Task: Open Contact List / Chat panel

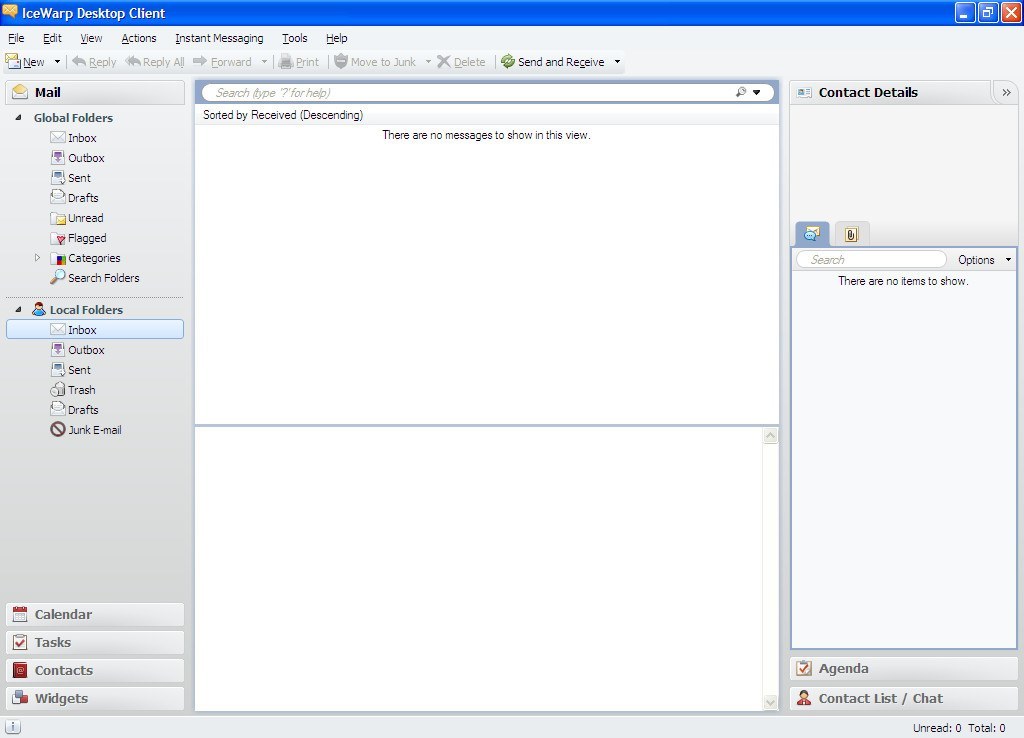Action: [x=904, y=699]
